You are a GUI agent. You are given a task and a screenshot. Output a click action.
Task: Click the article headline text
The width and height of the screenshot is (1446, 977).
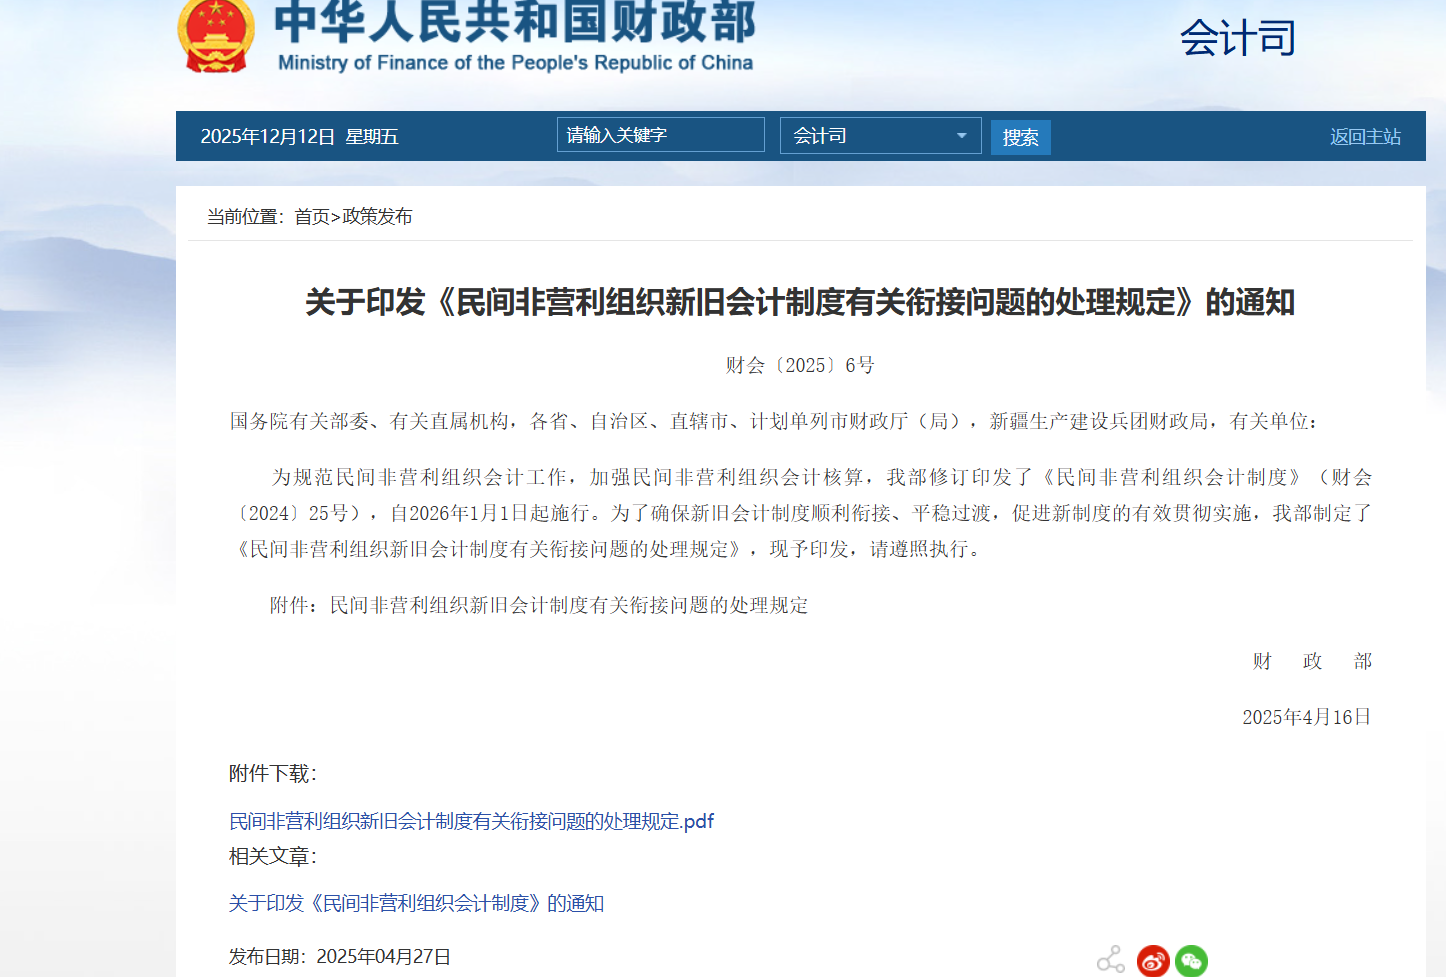click(800, 302)
